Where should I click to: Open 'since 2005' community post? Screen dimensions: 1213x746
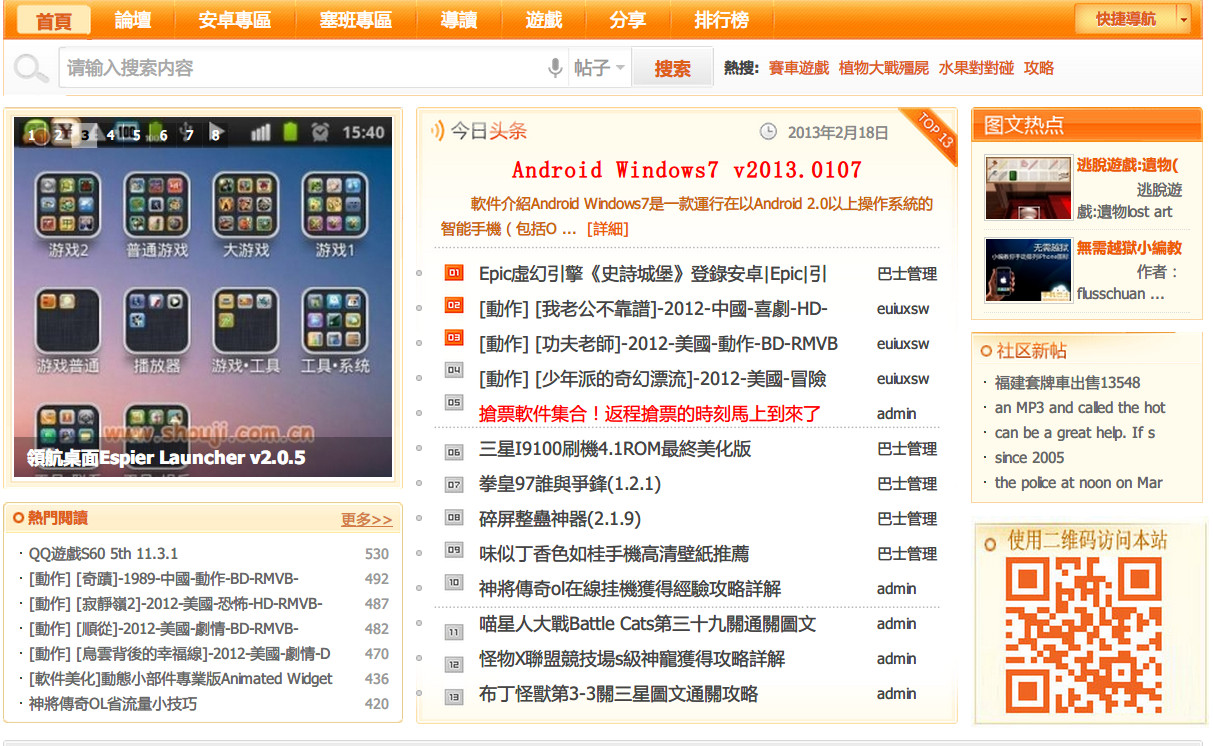[x=1029, y=458]
